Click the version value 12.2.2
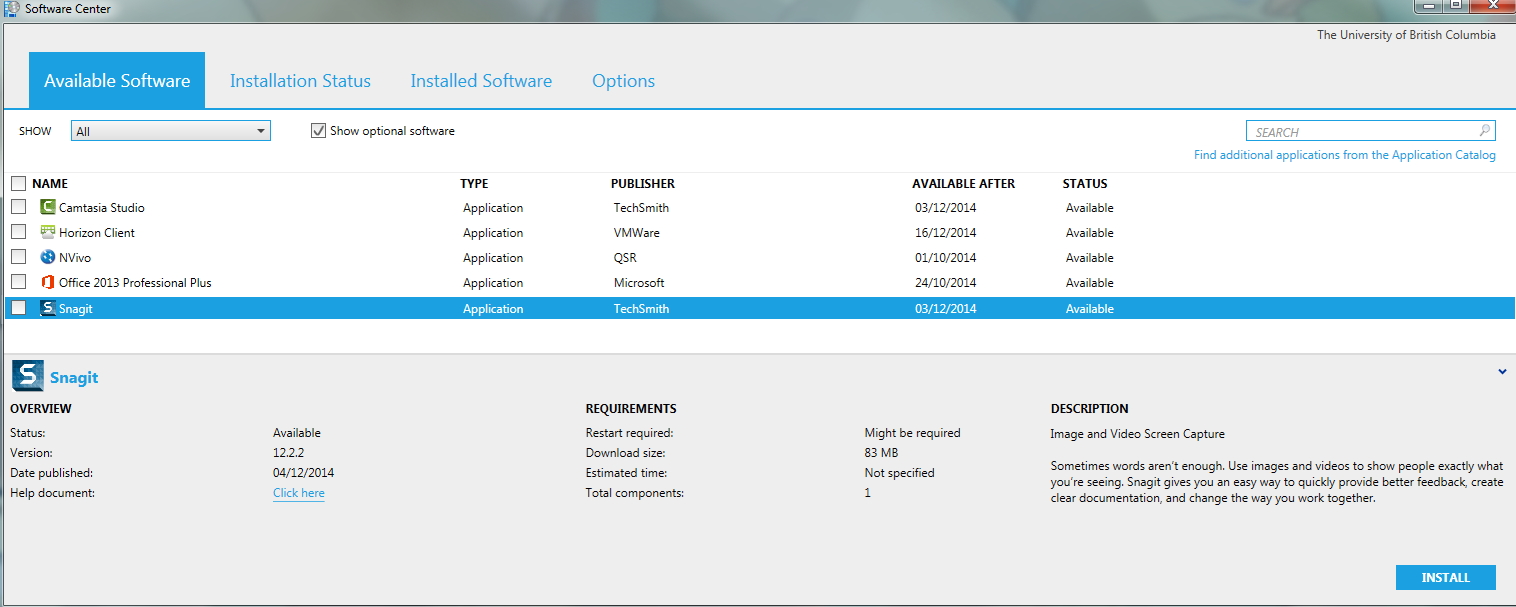1516x607 pixels. coord(287,453)
